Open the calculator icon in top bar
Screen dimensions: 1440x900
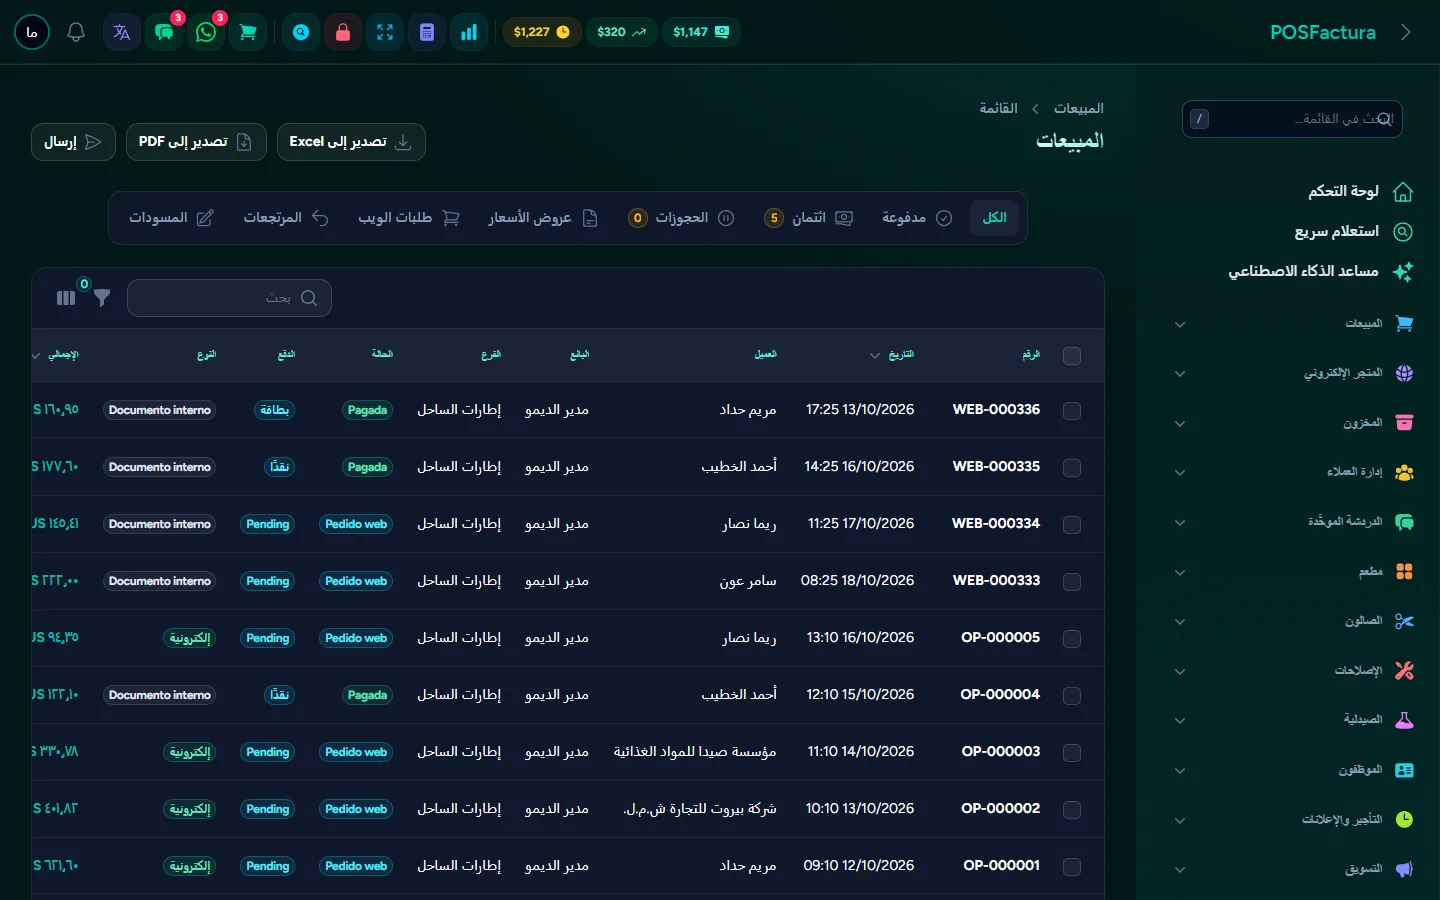[x=427, y=32]
